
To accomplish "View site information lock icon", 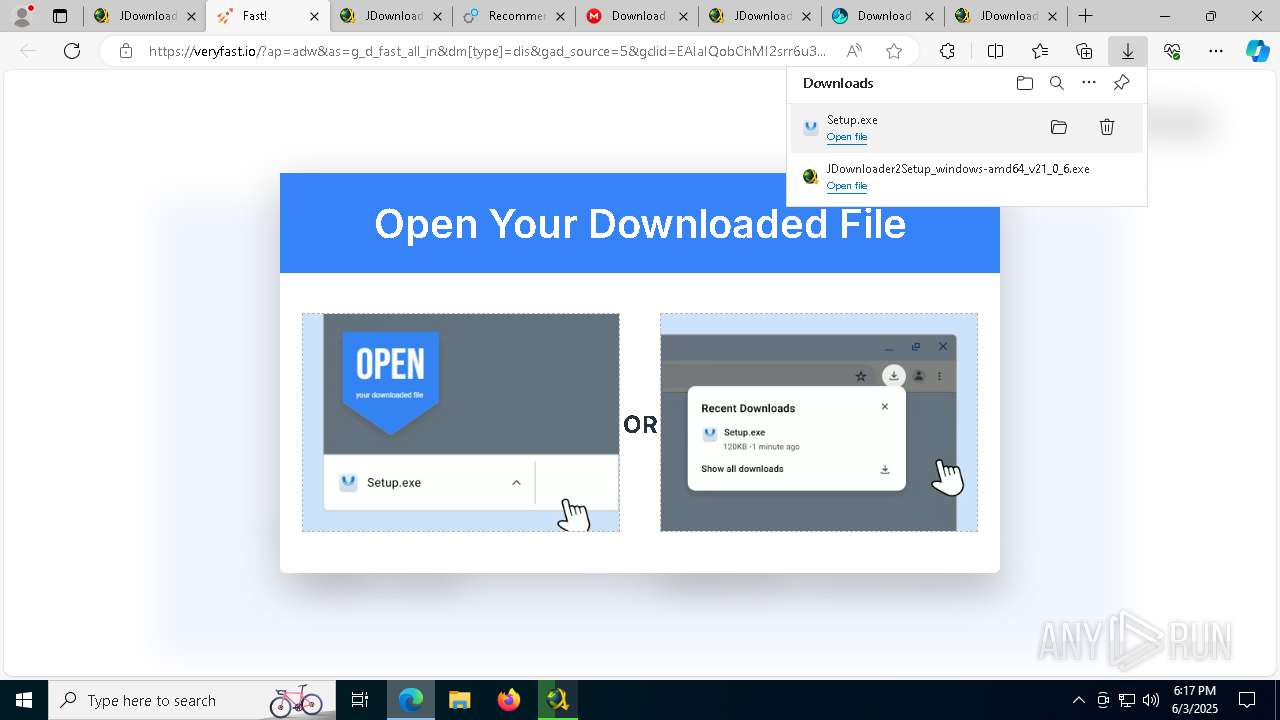I will click(x=125, y=51).
